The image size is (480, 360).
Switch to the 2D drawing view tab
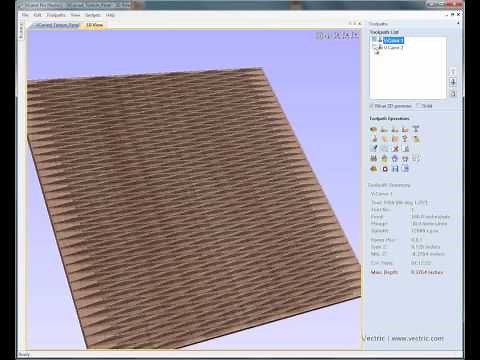(57, 25)
